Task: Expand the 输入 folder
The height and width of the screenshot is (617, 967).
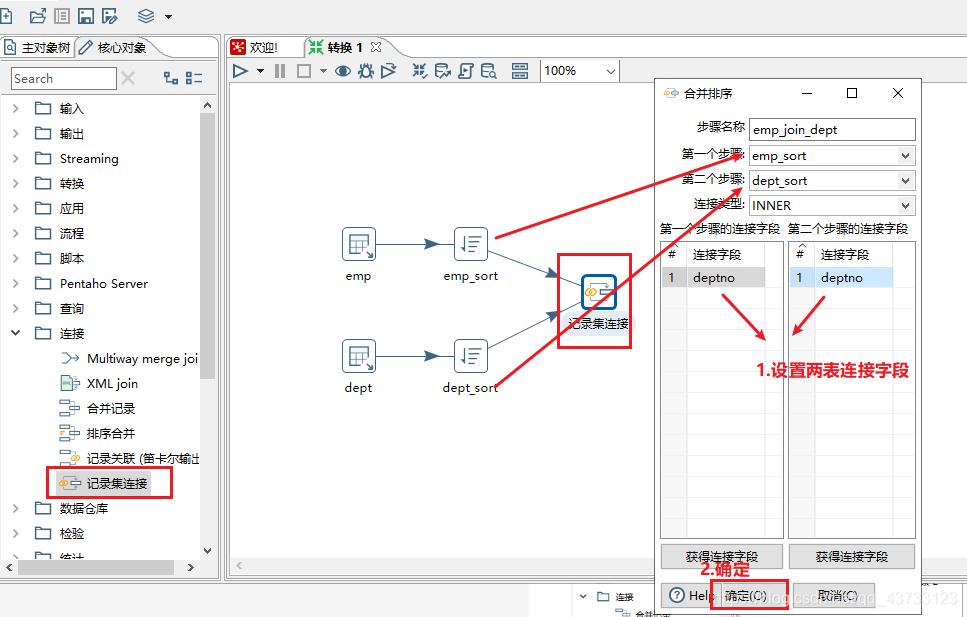Action: (15, 109)
